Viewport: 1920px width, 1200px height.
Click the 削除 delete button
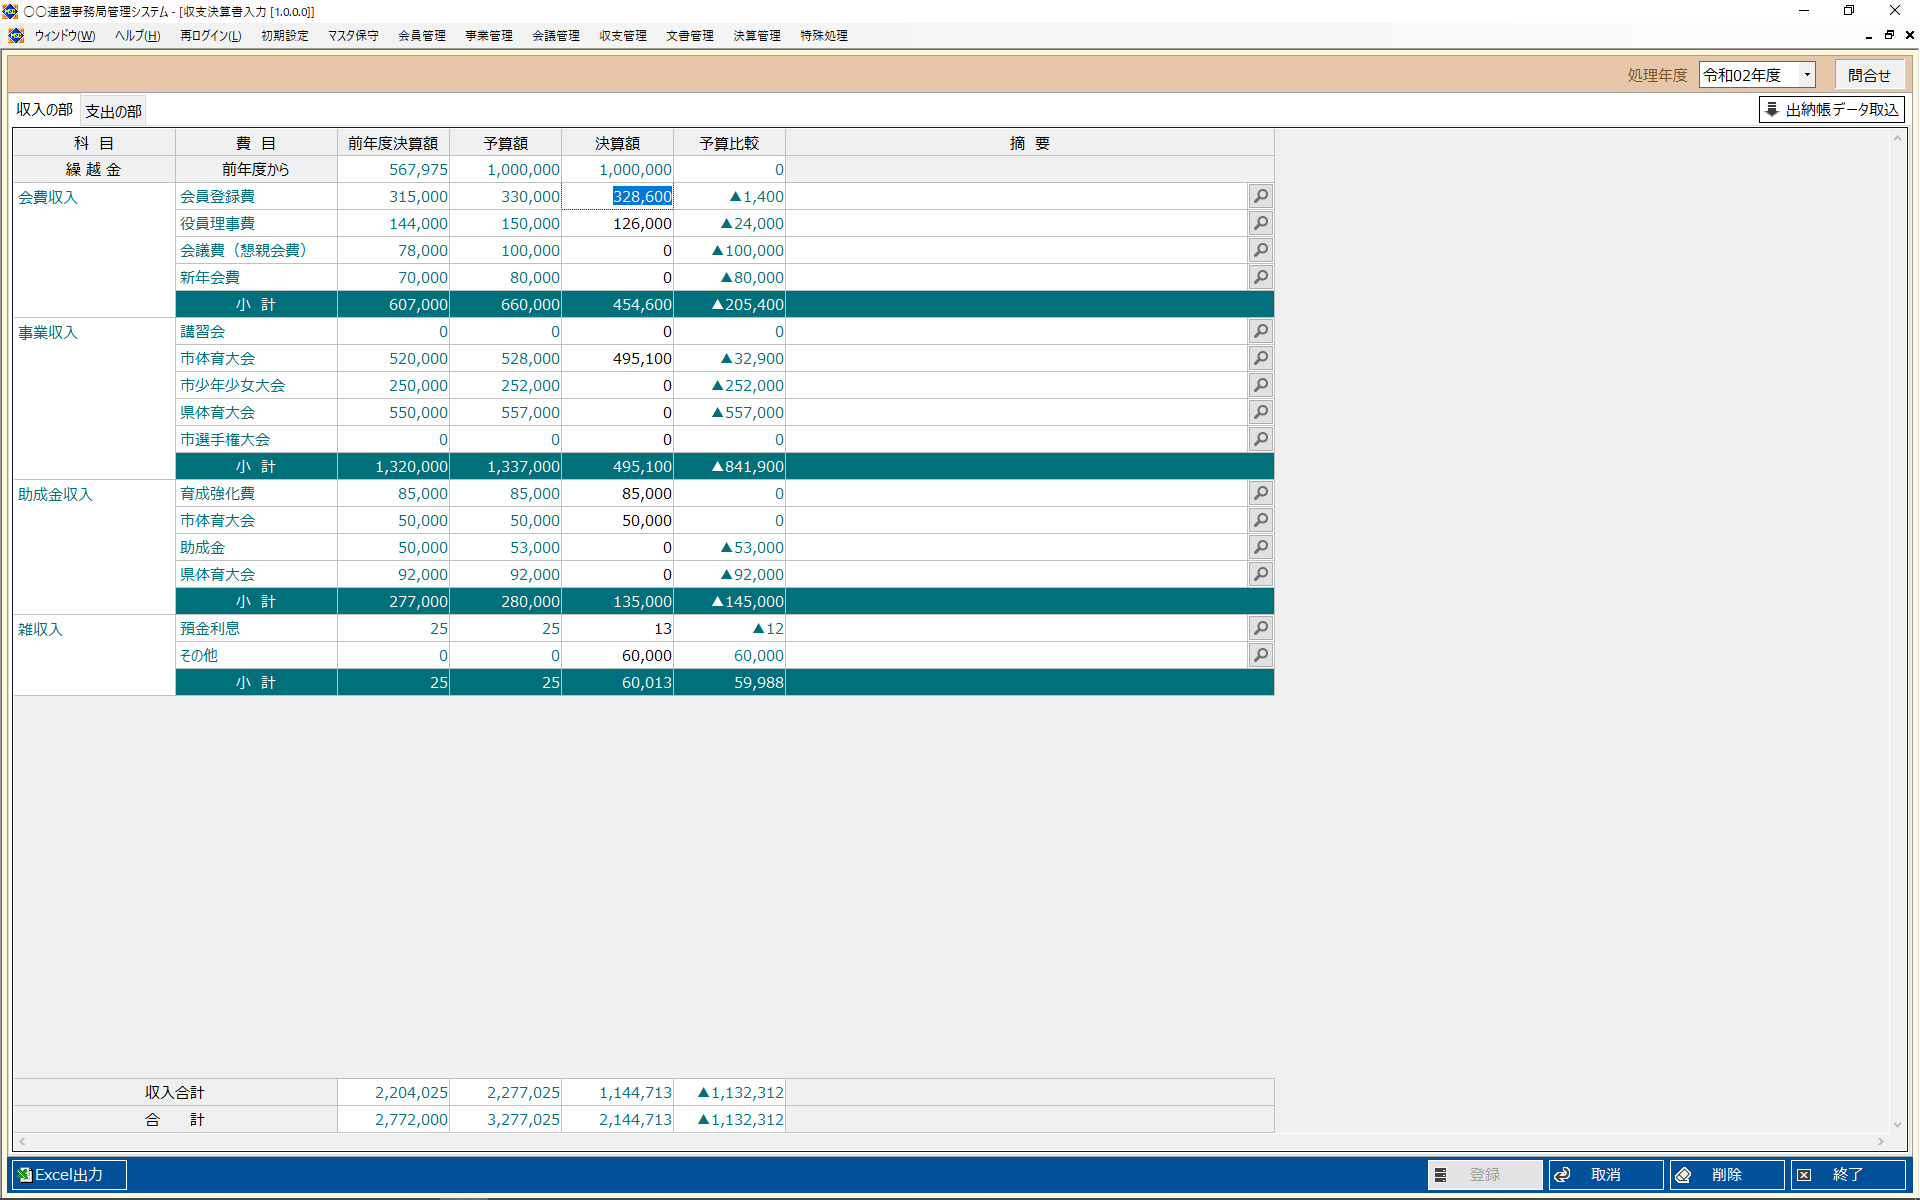tap(1726, 1174)
